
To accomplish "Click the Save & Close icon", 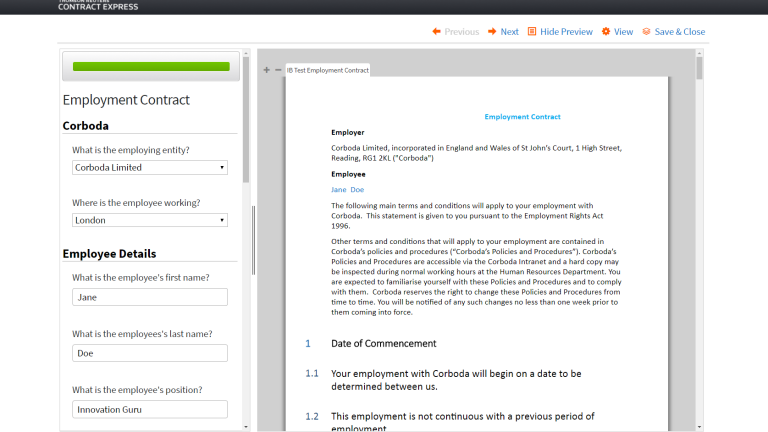I will click(646, 32).
